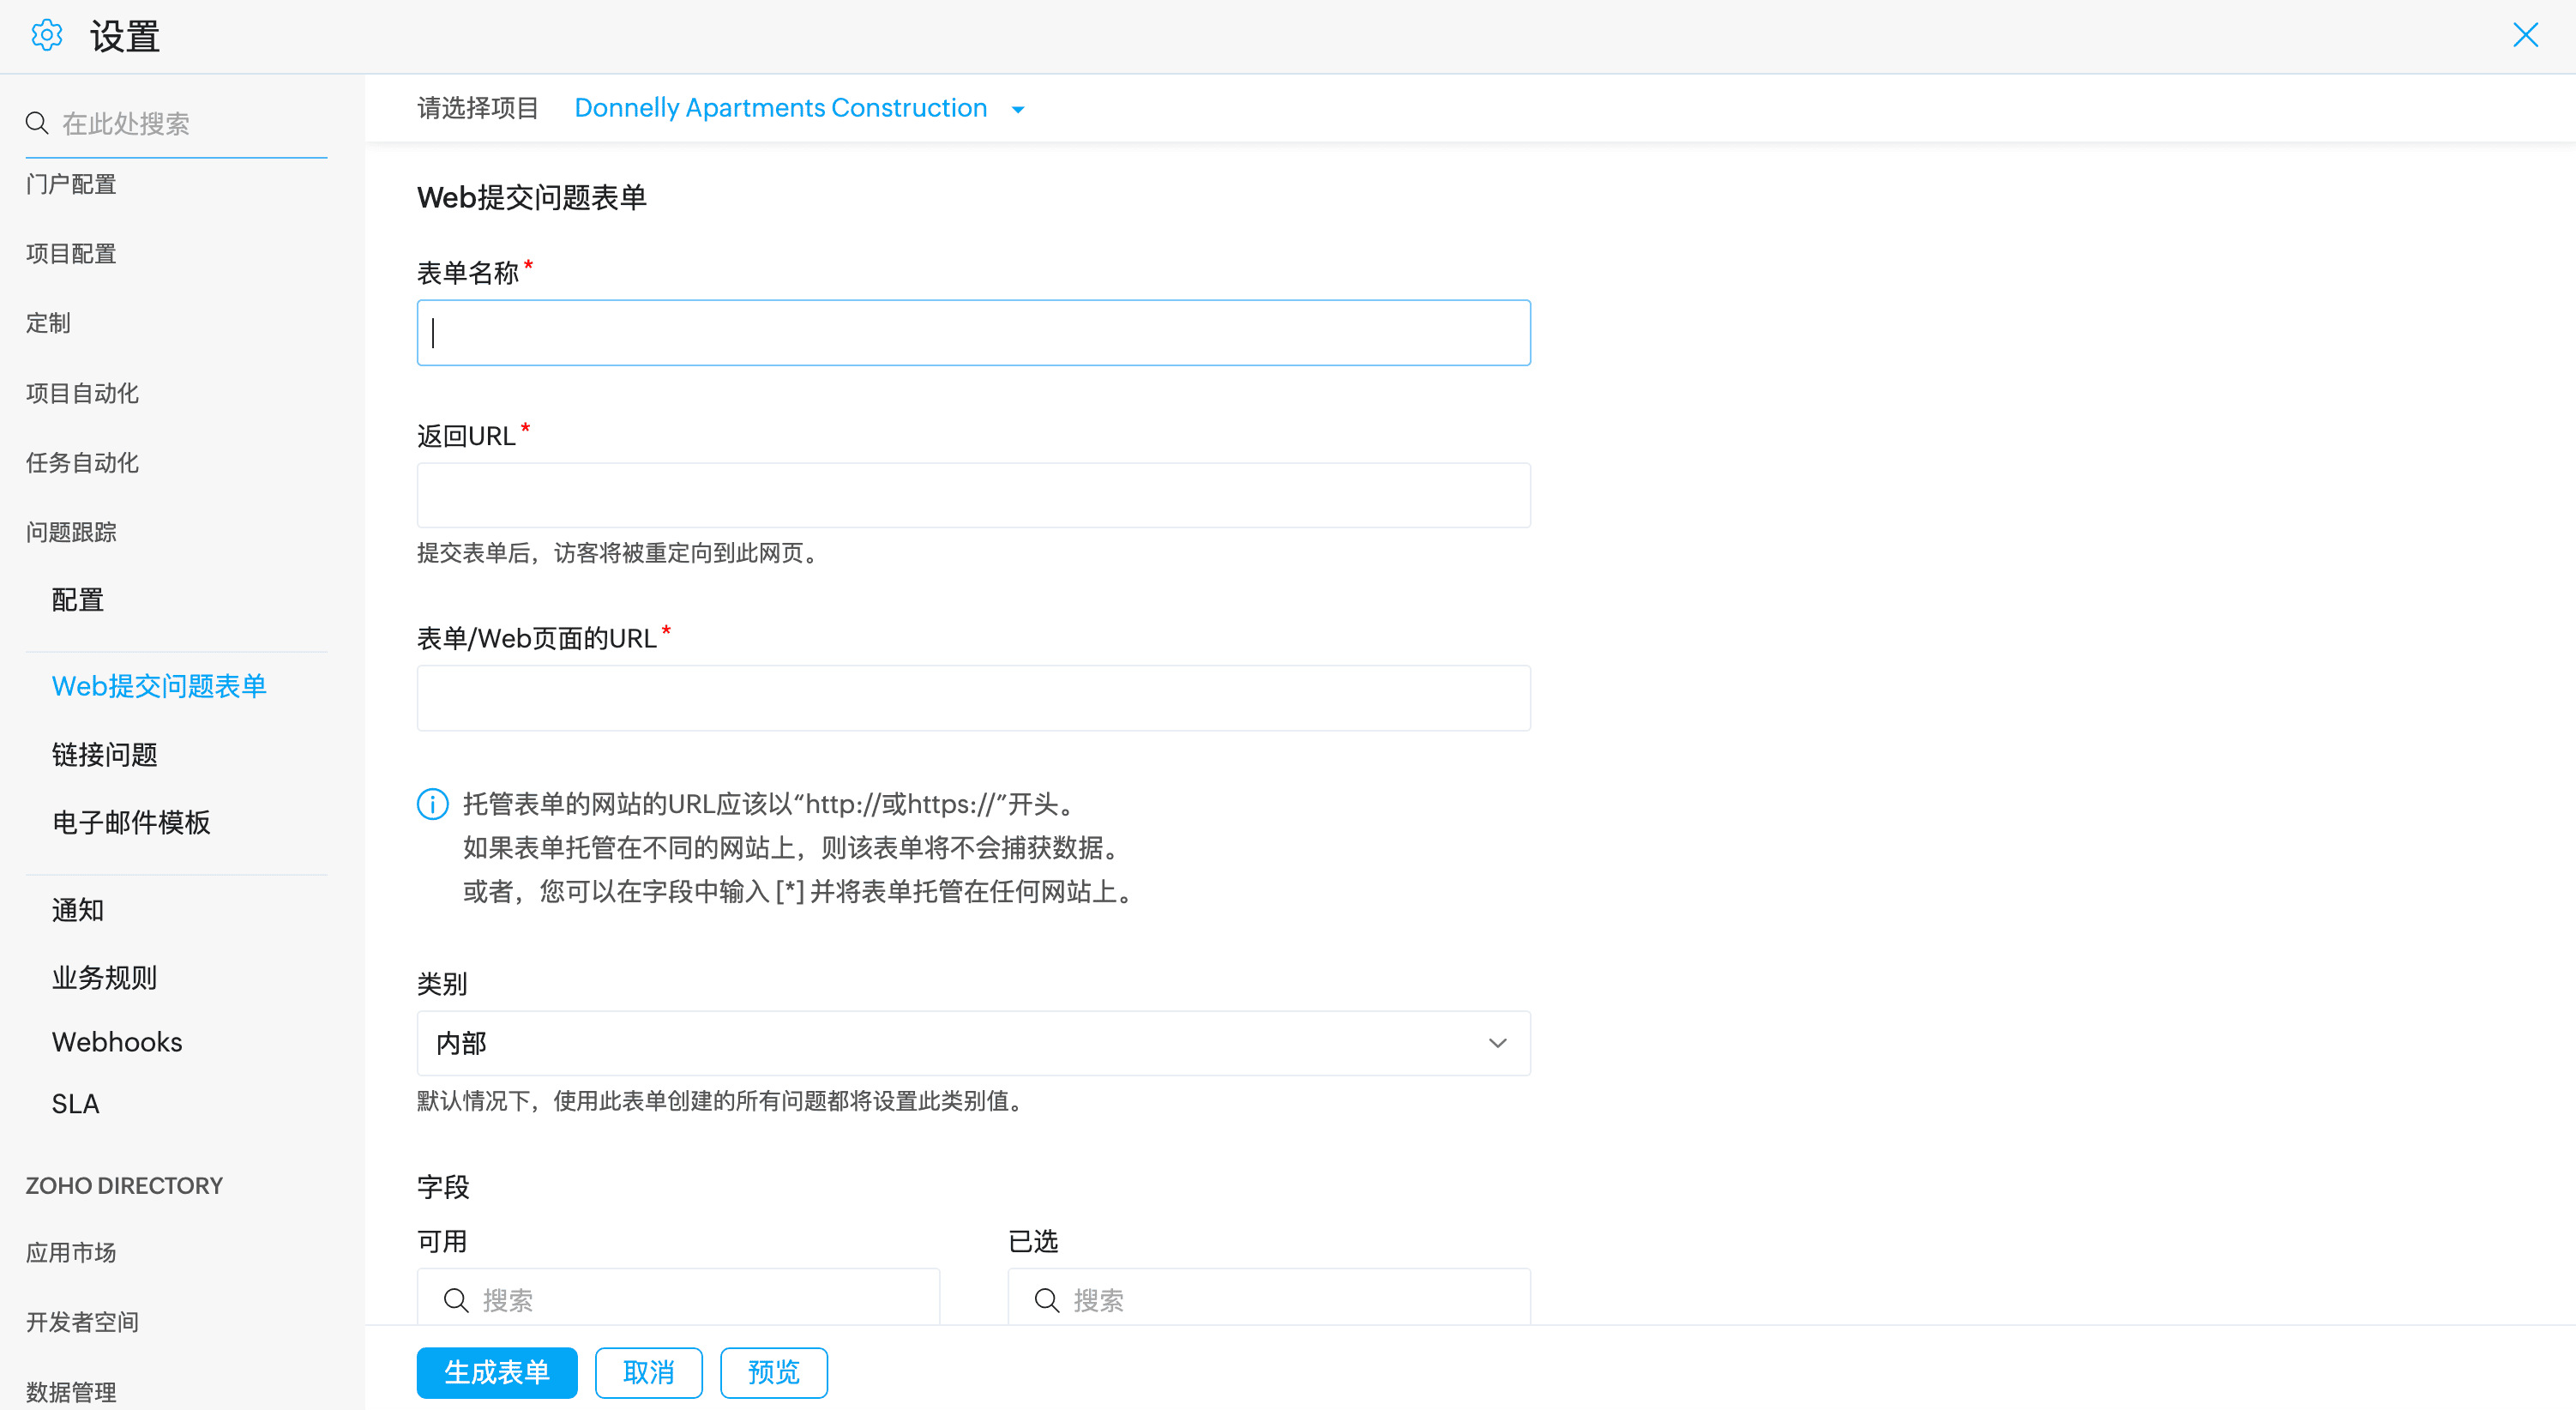Click the settings gear icon

46,36
